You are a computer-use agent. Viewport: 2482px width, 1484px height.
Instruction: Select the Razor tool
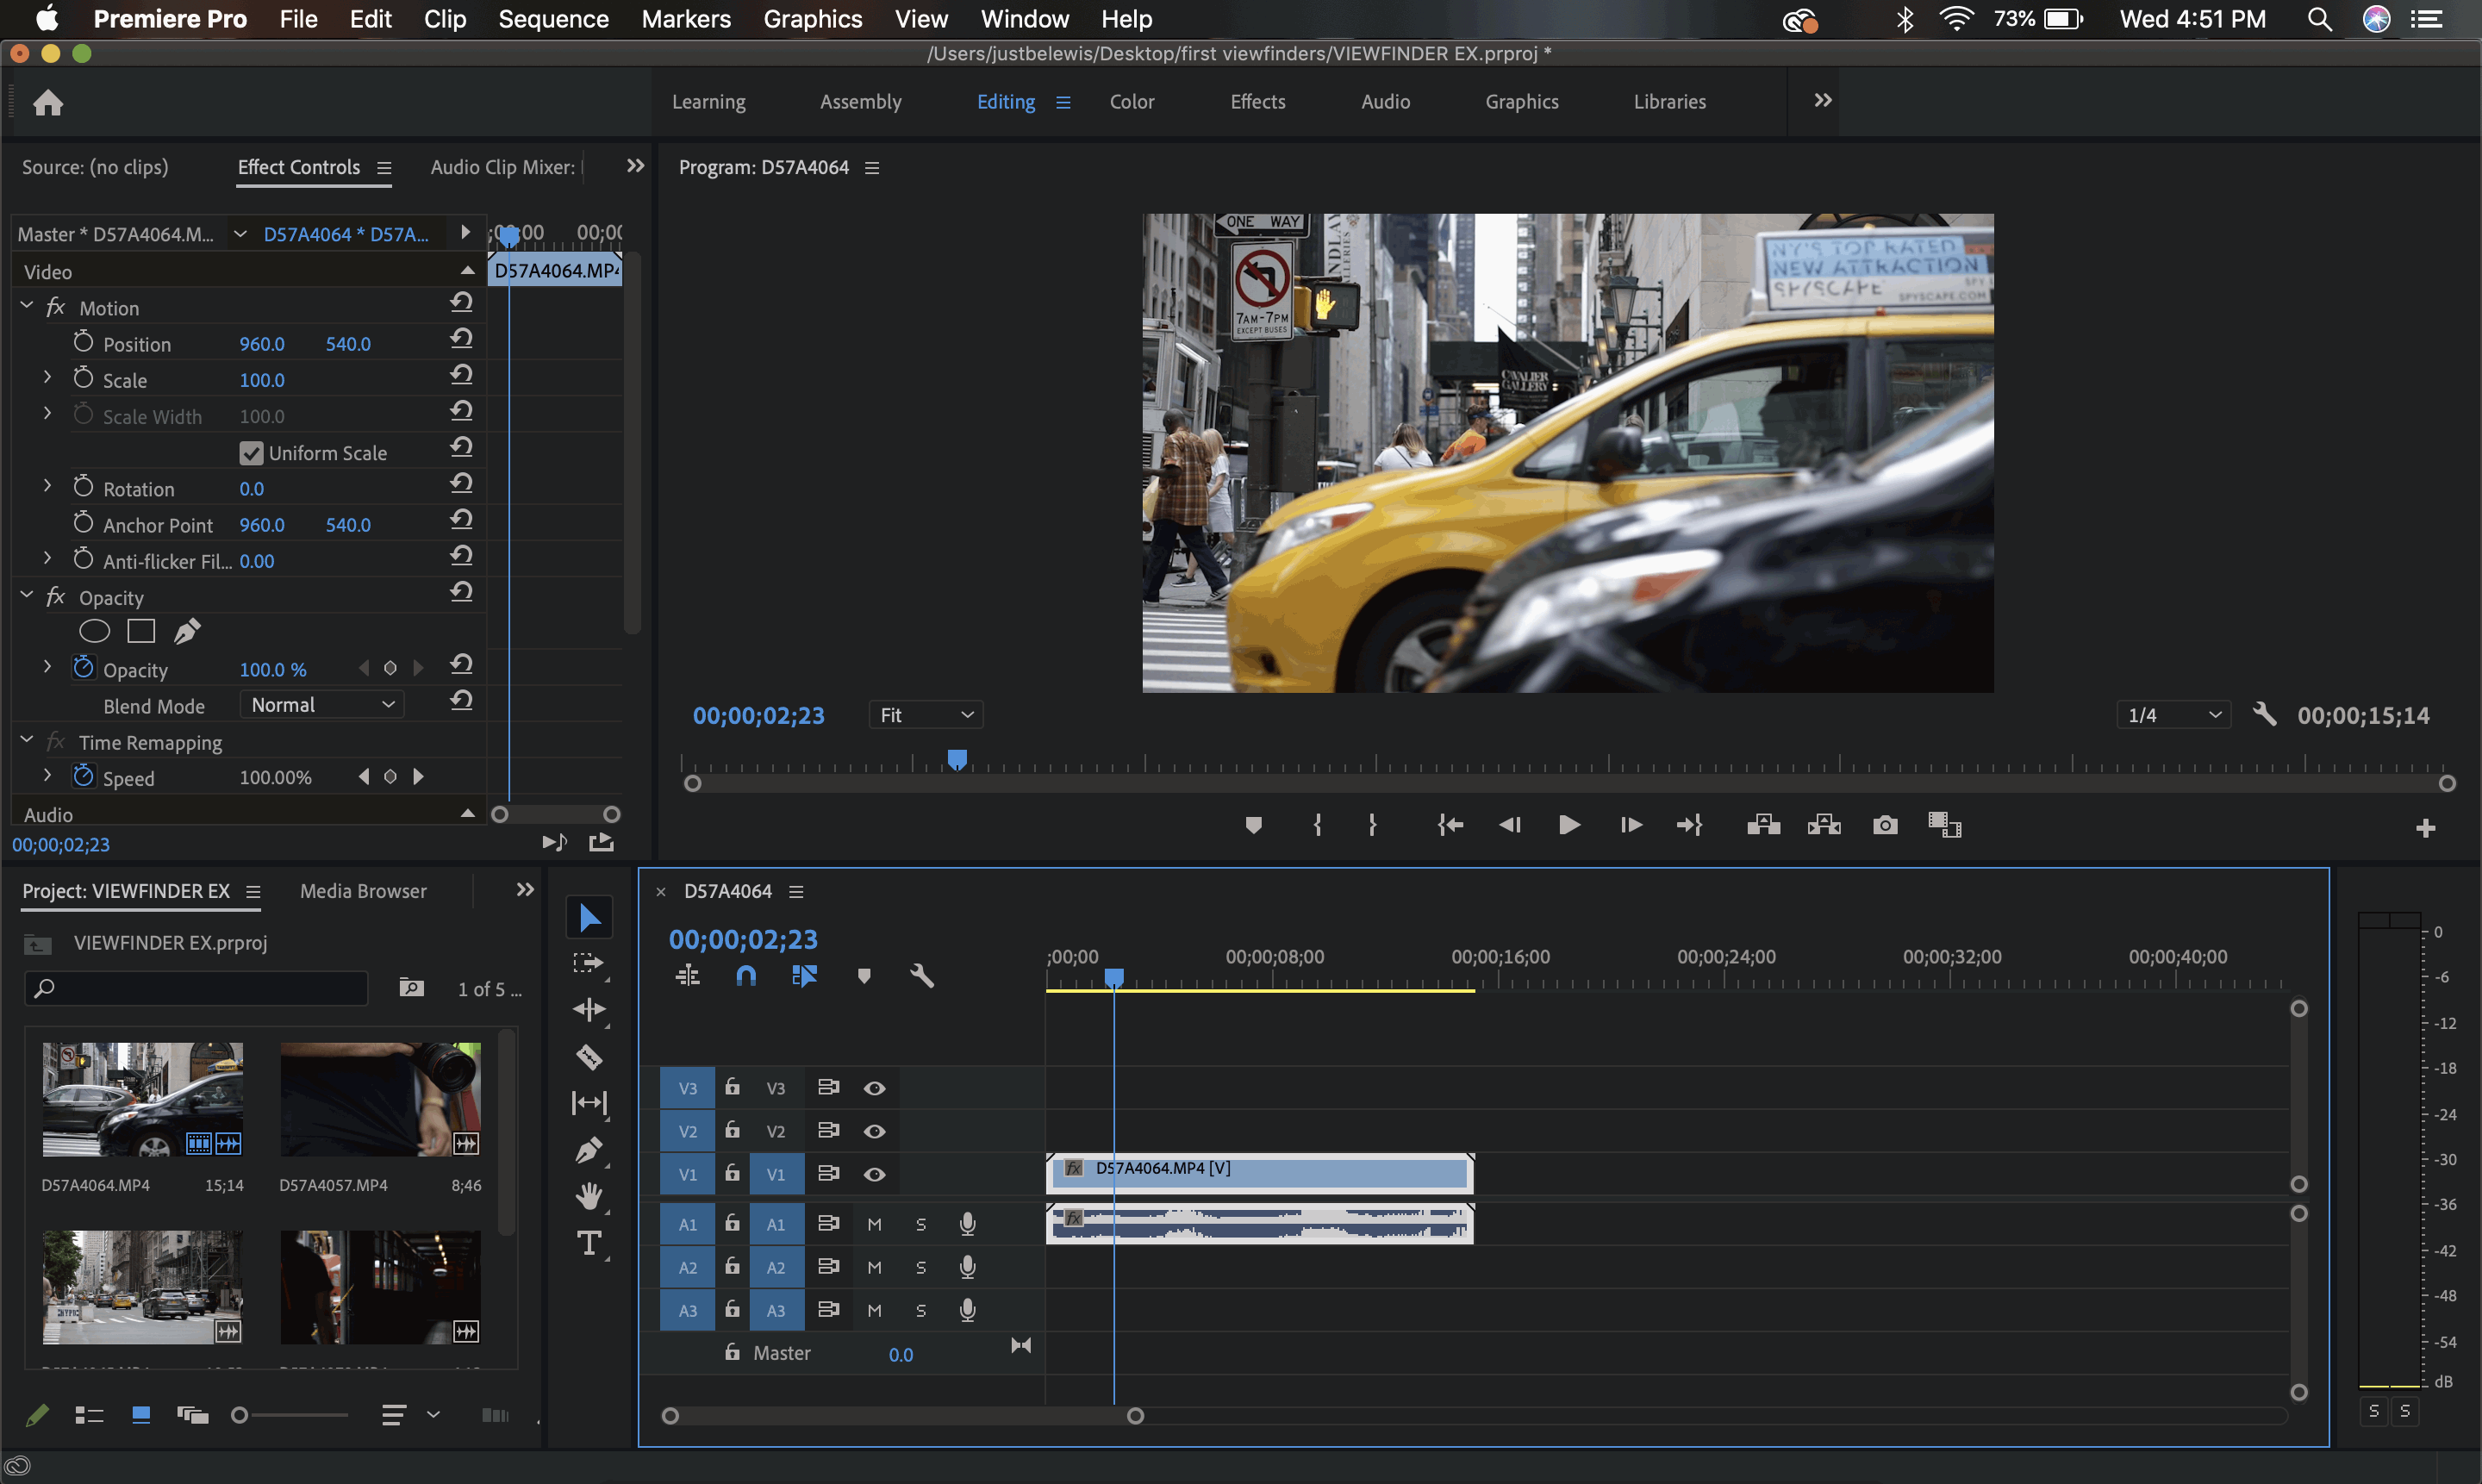click(x=589, y=1056)
